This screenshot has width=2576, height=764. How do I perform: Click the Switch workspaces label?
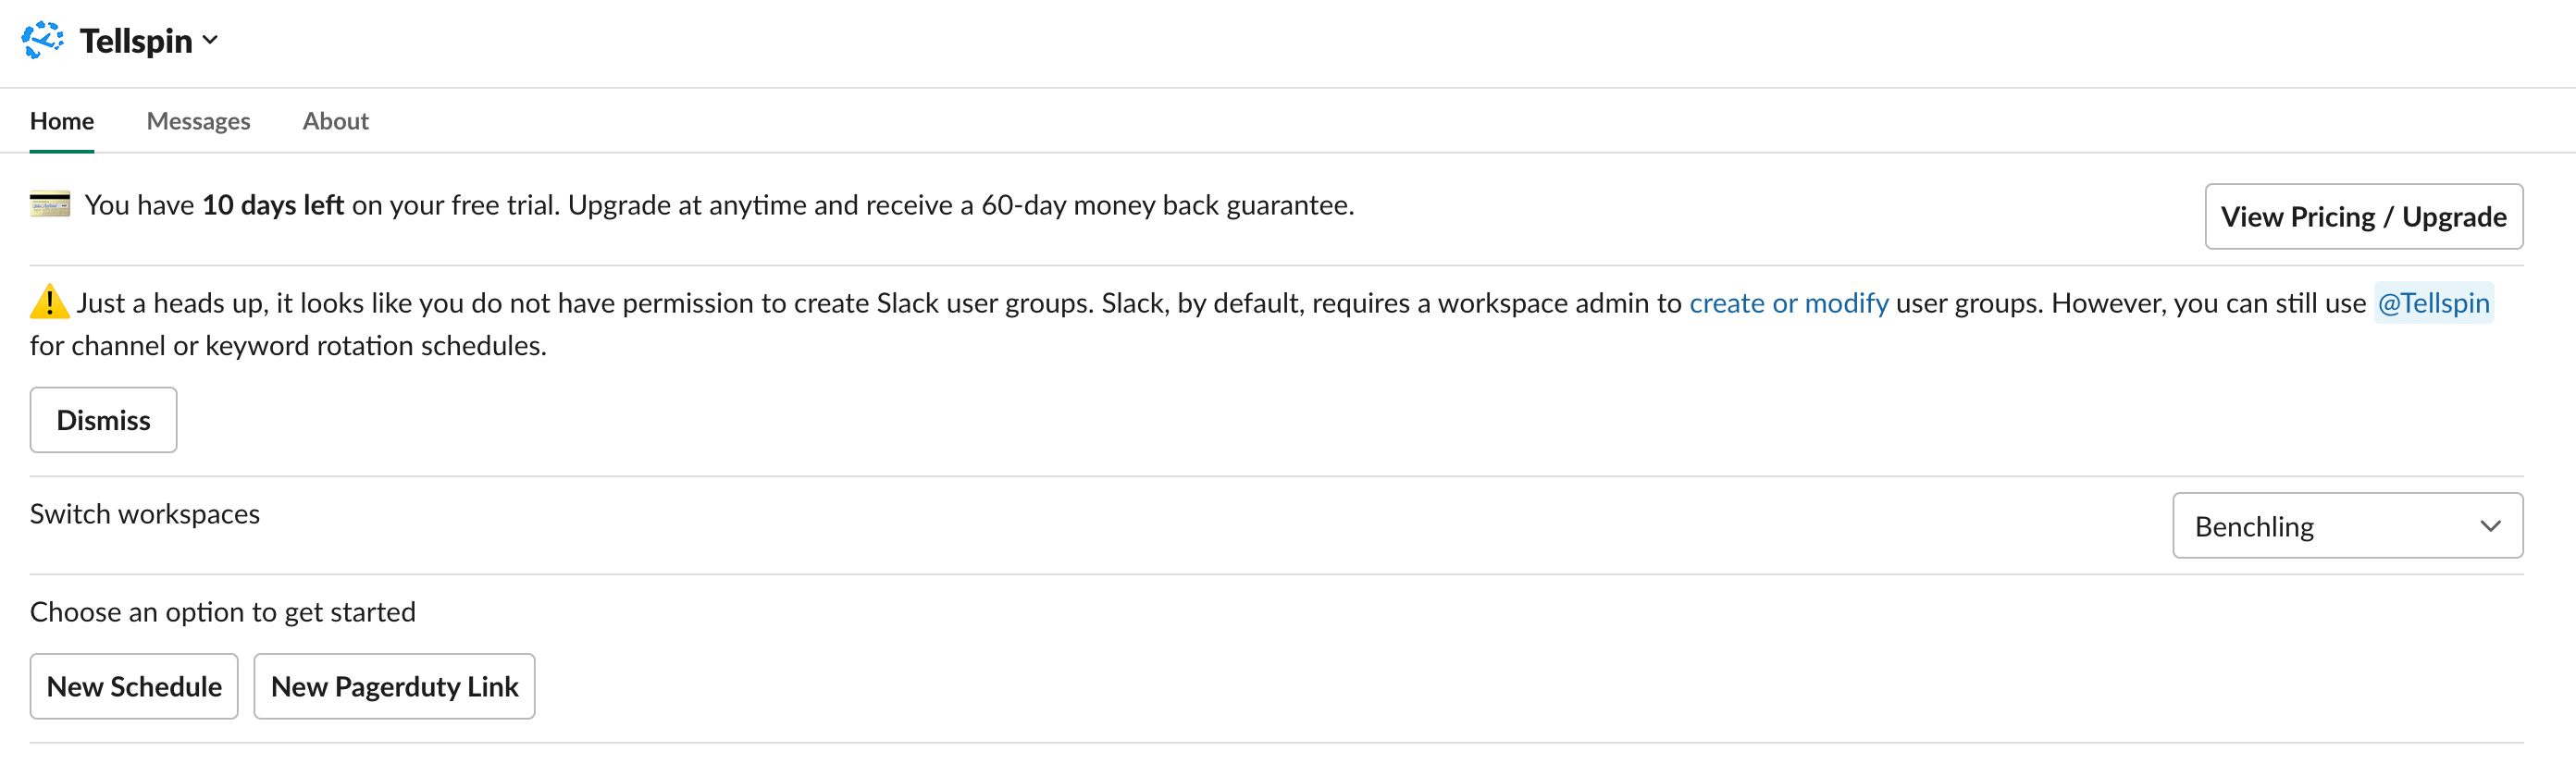tap(145, 513)
